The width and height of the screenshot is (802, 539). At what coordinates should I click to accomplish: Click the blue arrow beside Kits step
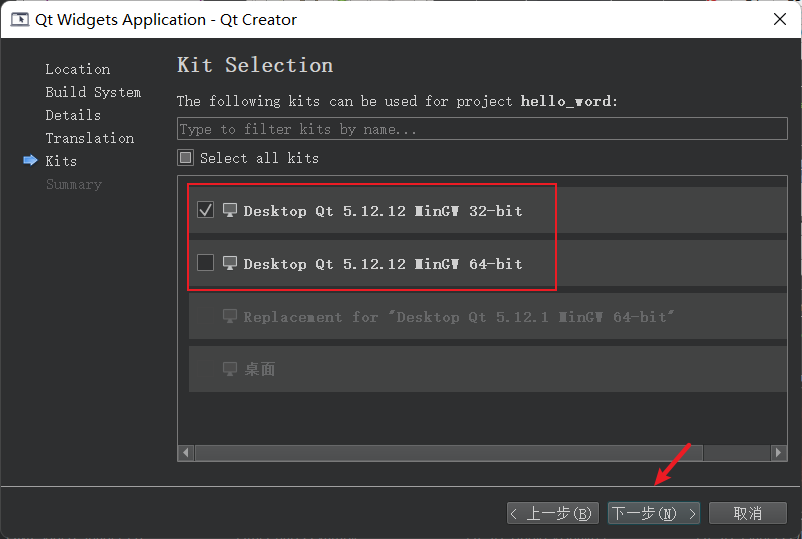(30, 161)
